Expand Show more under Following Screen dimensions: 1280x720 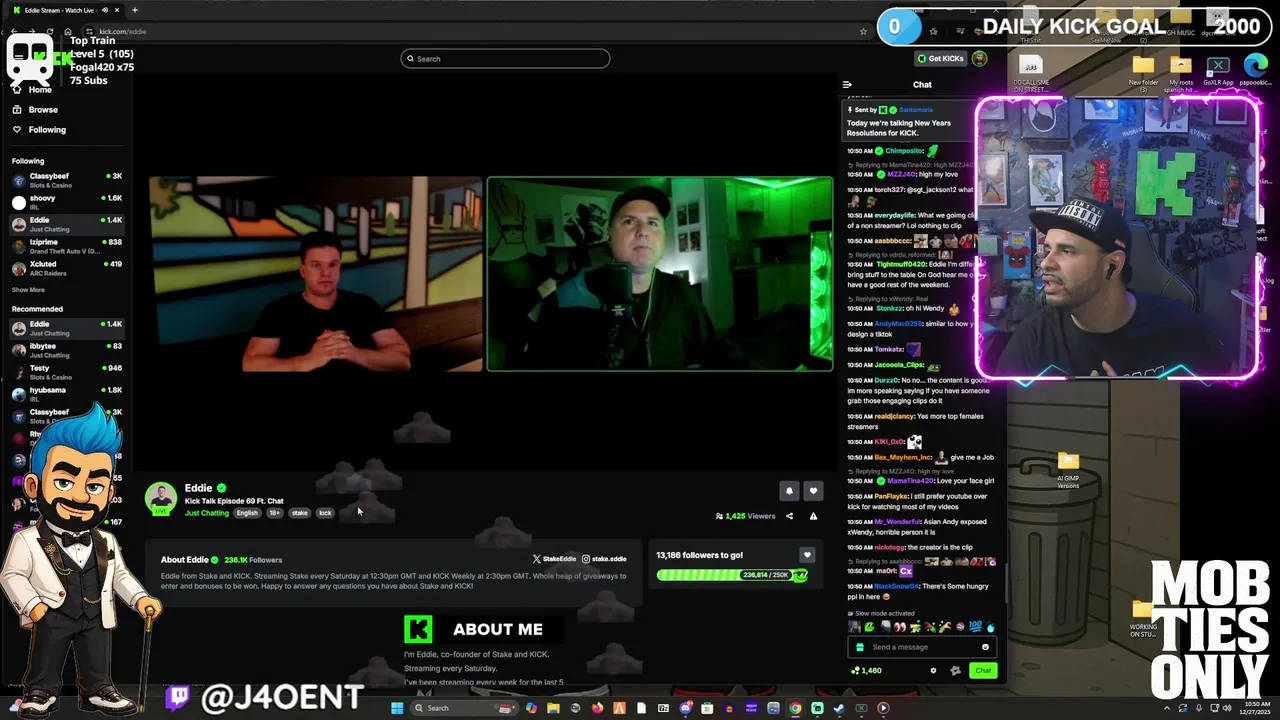tap(28, 290)
